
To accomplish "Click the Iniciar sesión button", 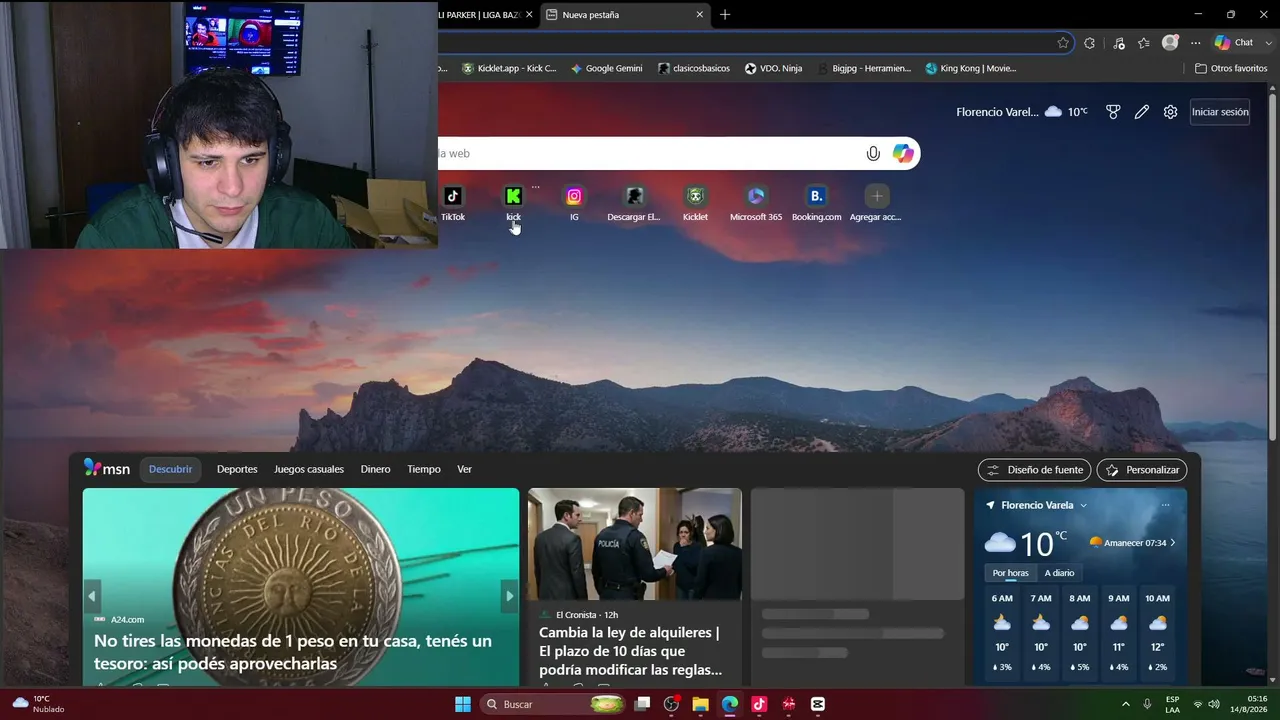I will click(1220, 112).
